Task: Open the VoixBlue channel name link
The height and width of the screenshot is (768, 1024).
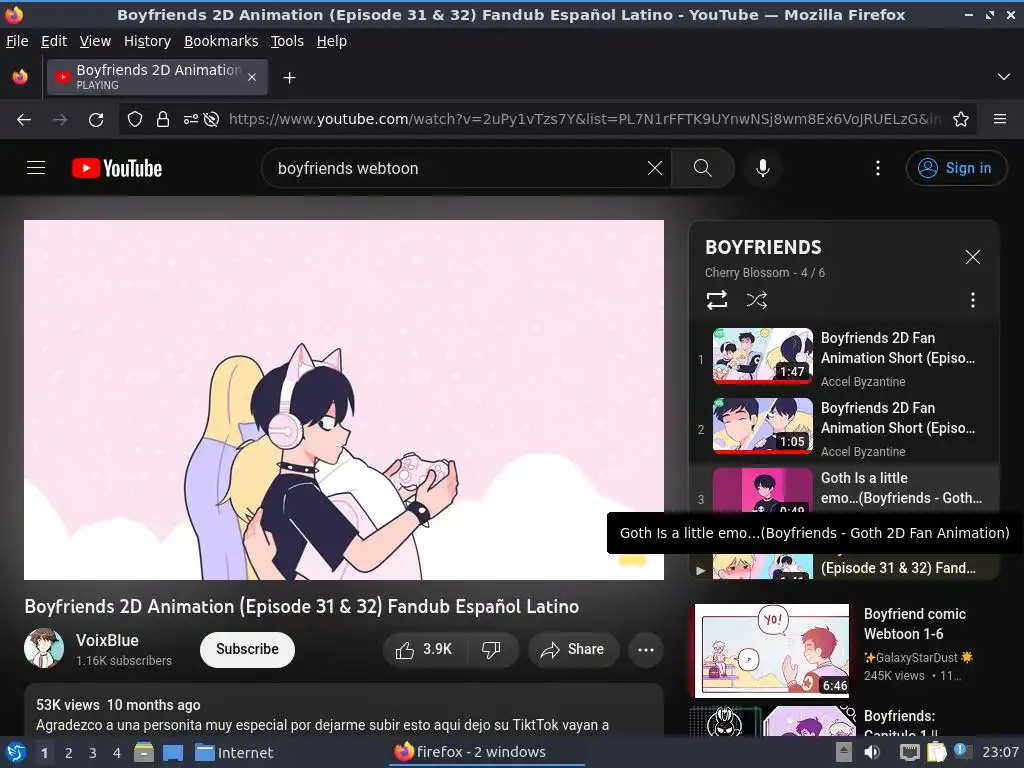Action: [x=107, y=640]
